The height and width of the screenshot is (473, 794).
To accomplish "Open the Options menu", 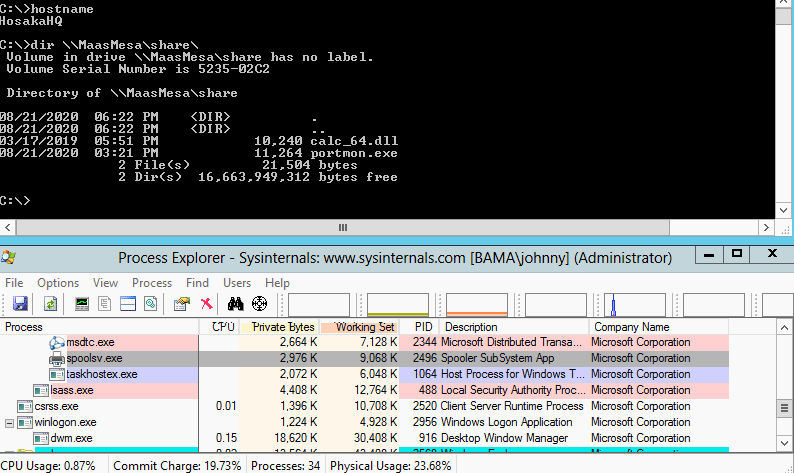I will [x=58, y=283].
